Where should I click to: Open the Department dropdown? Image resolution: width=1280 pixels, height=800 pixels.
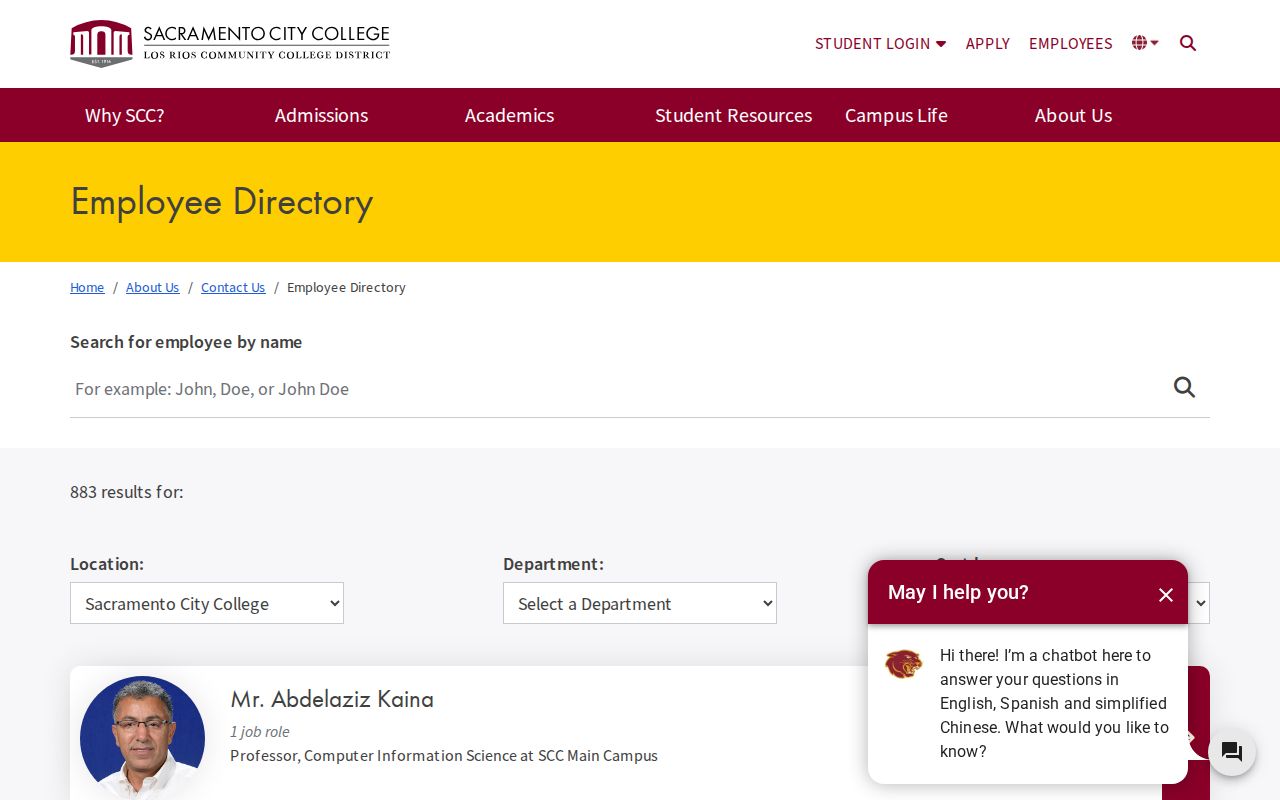[640, 603]
